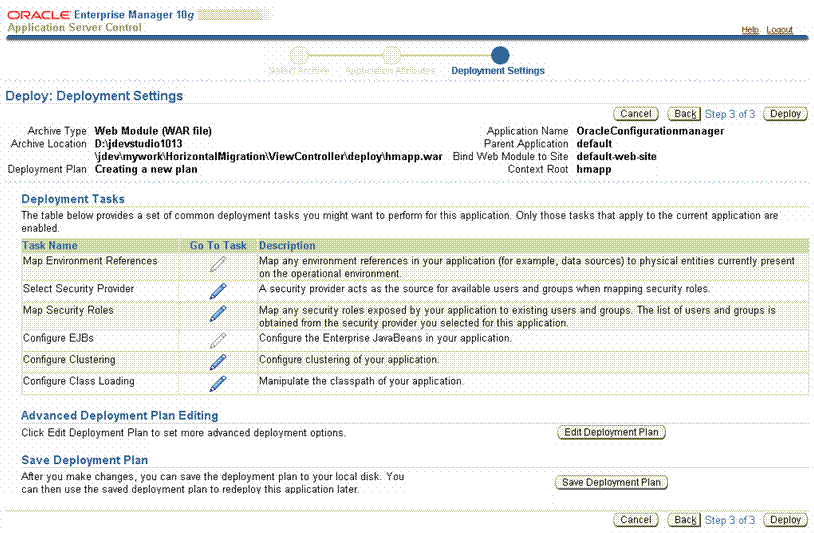Viewport: 814px width, 533px height.
Task: Click the Deploy: Deployment Settings page title
Action: coord(94,96)
